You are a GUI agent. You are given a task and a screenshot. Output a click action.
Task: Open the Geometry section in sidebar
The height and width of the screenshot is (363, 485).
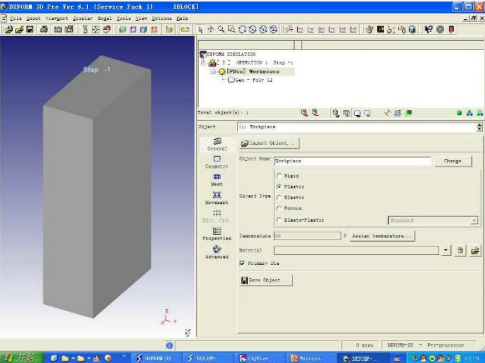pyautogui.click(x=217, y=162)
